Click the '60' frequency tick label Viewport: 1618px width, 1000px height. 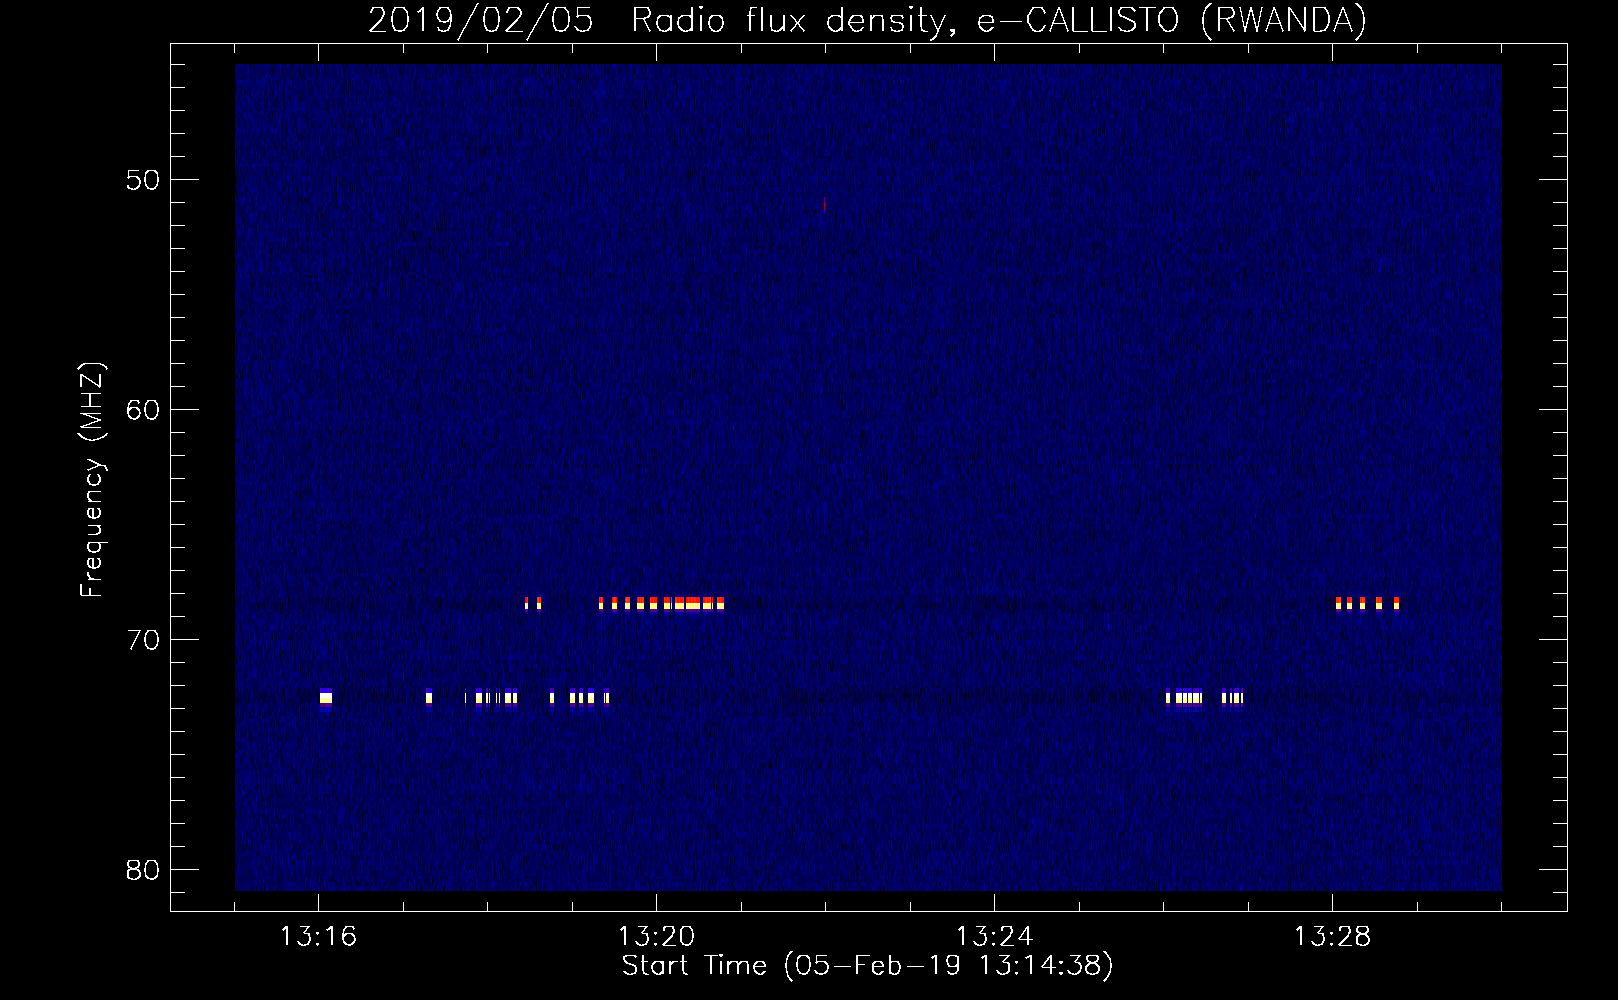pos(143,410)
